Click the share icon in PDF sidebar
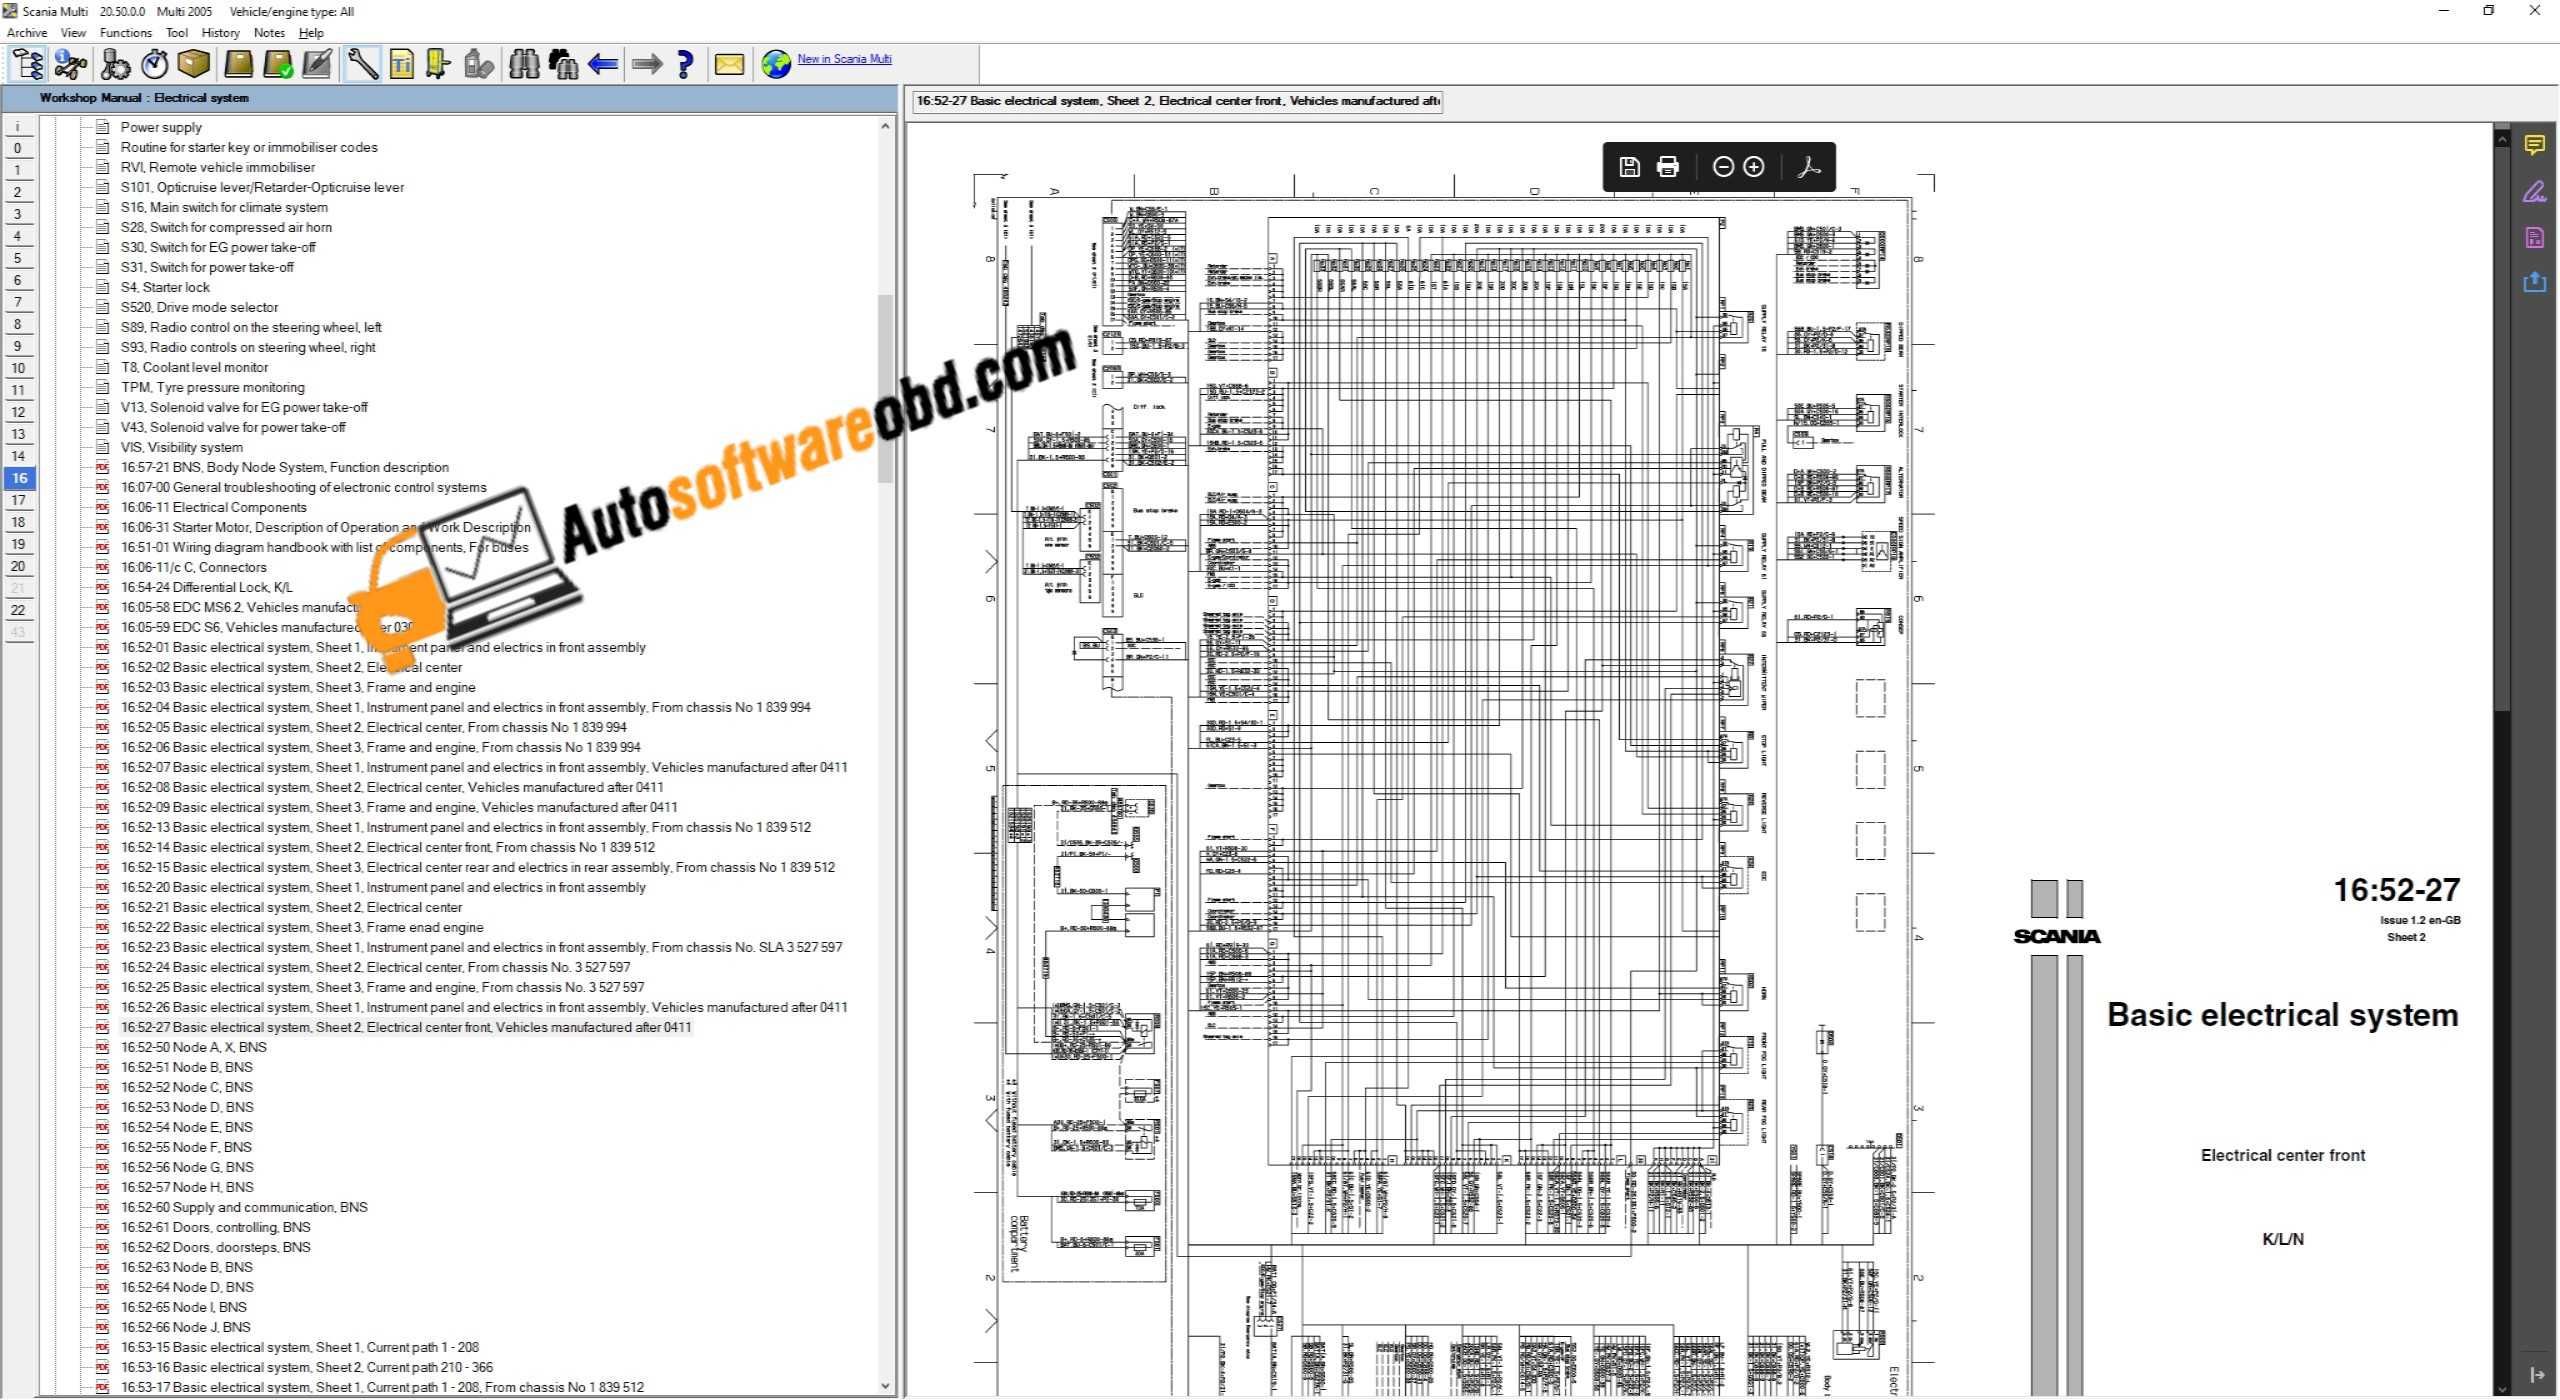 tap(2534, 283)
